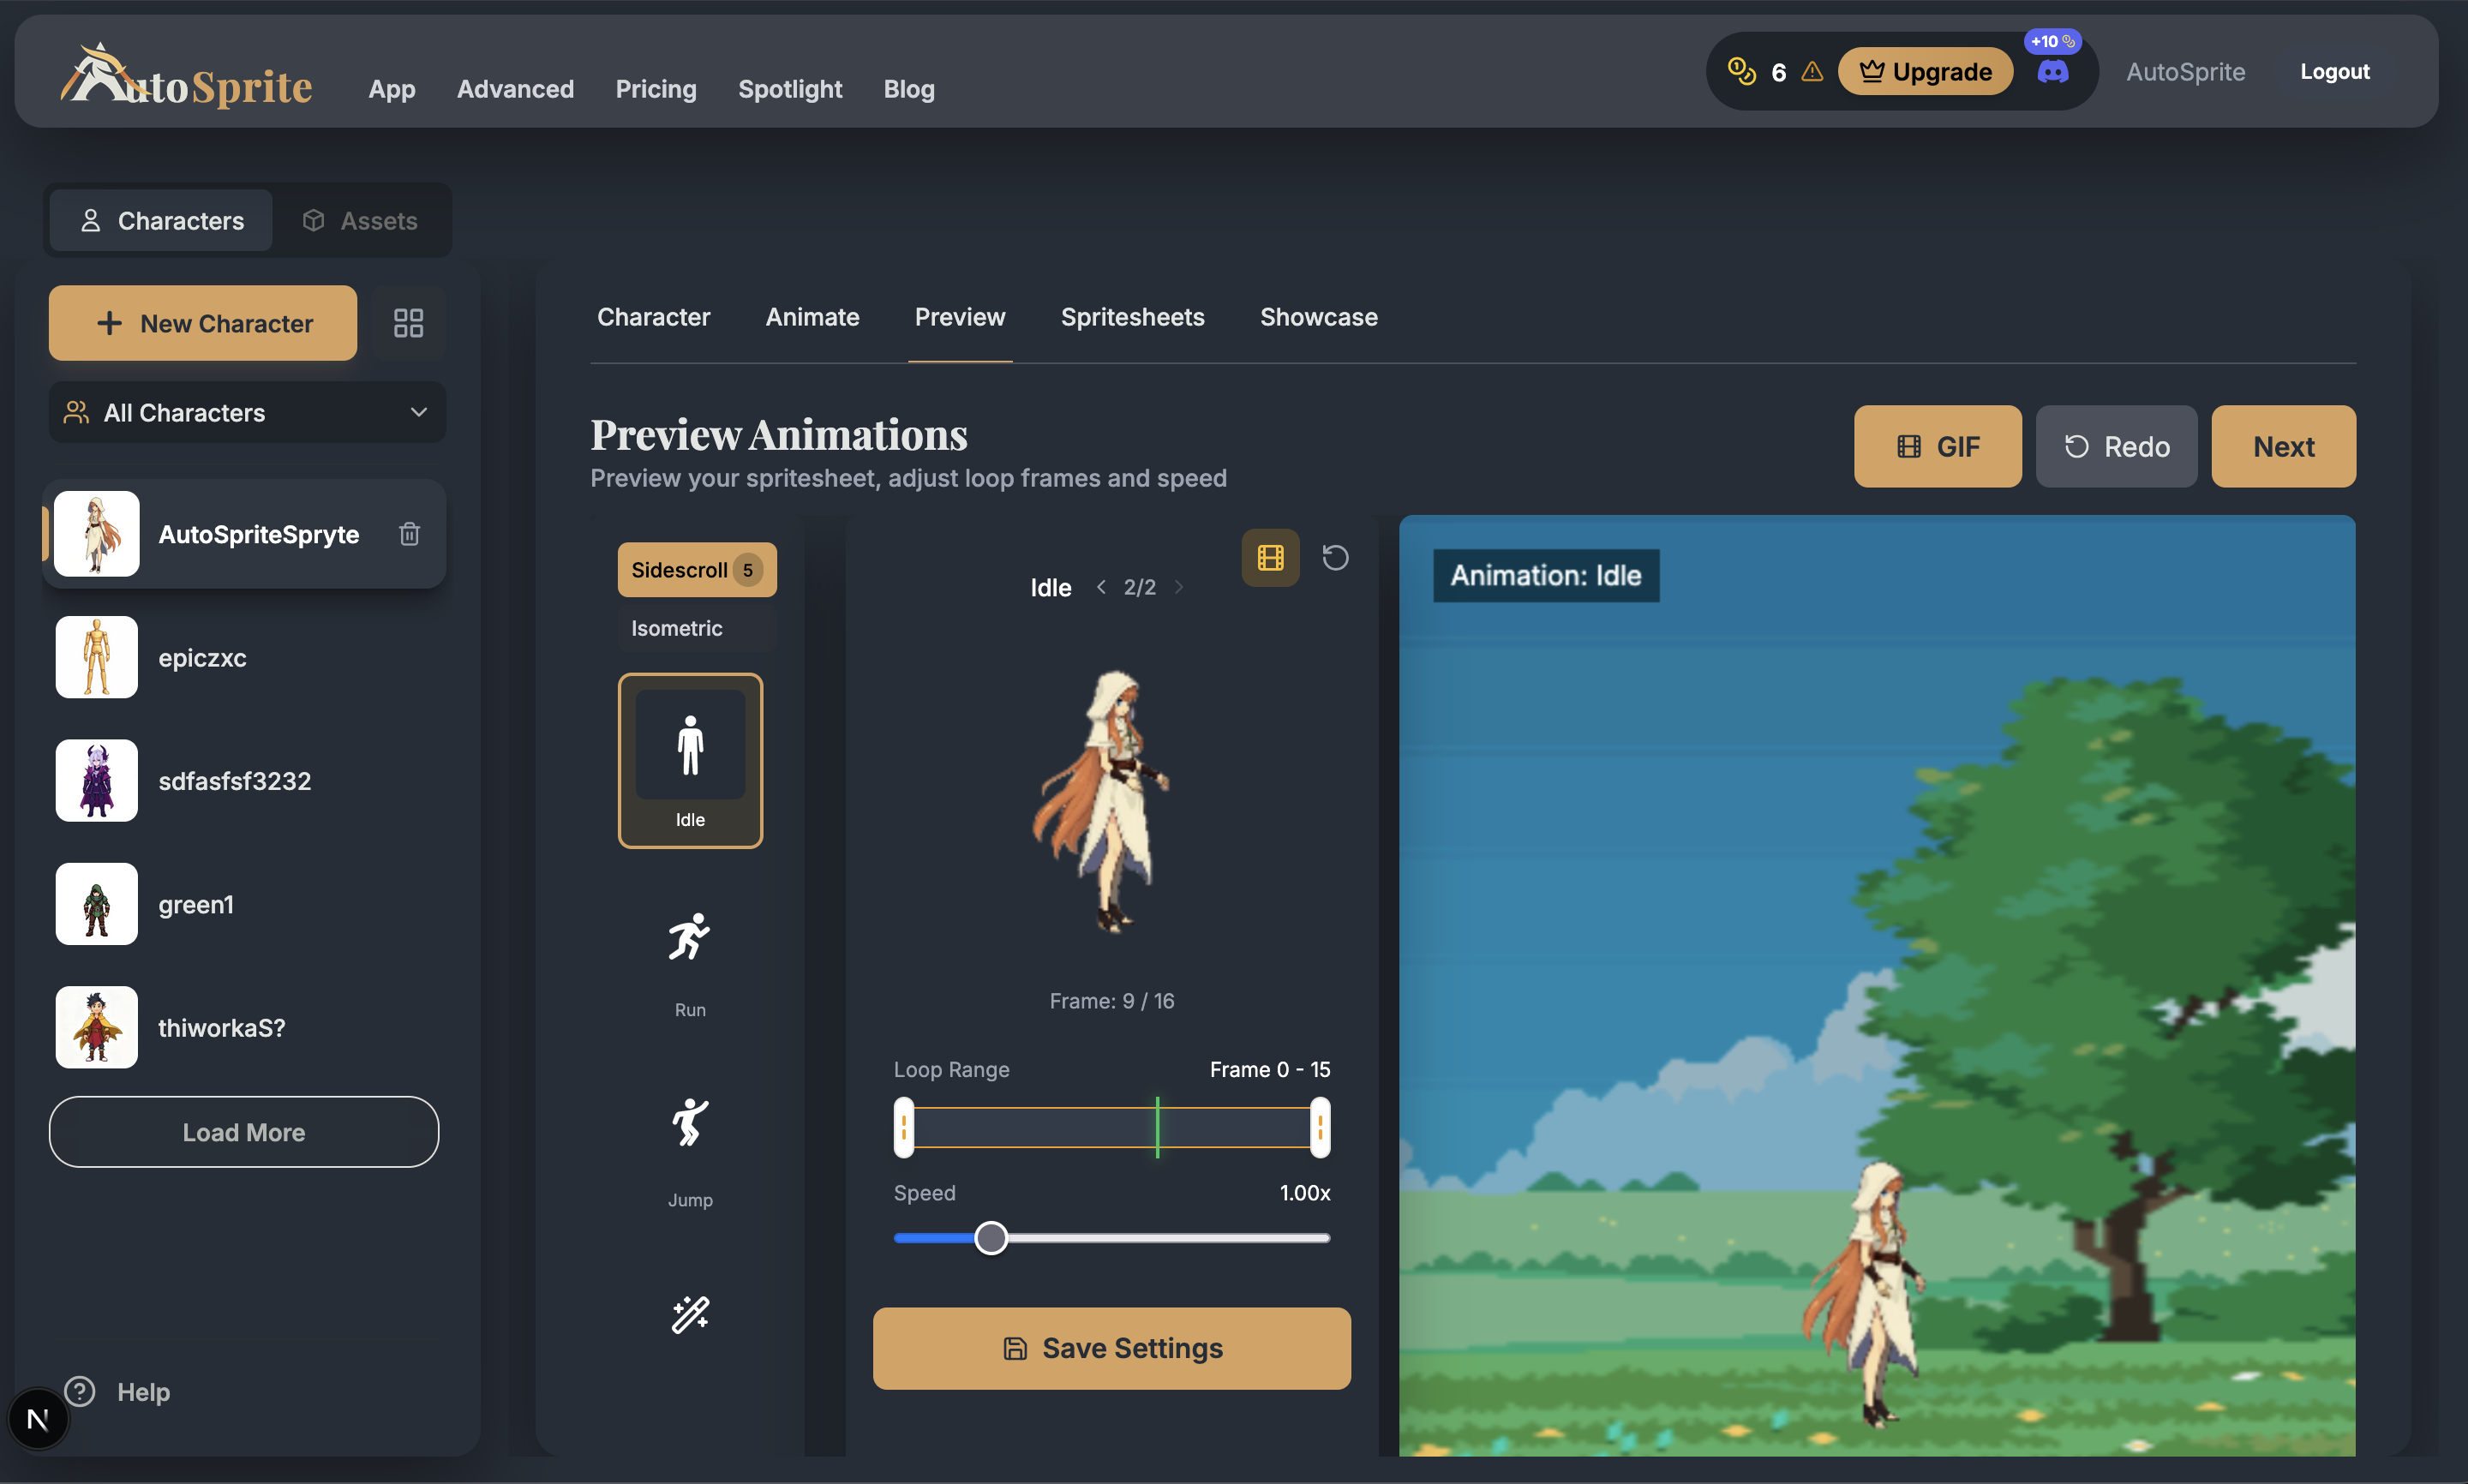Click the Speed slider handle
The height and width of the screenshot is (1484, 2468).
pos(991,1238)
